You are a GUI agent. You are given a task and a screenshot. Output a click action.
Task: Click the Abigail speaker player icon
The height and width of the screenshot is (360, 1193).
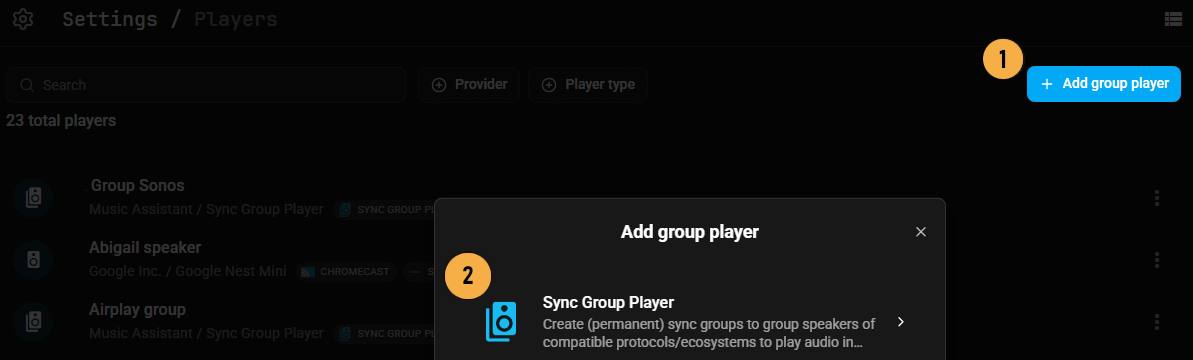click(33, 260)
